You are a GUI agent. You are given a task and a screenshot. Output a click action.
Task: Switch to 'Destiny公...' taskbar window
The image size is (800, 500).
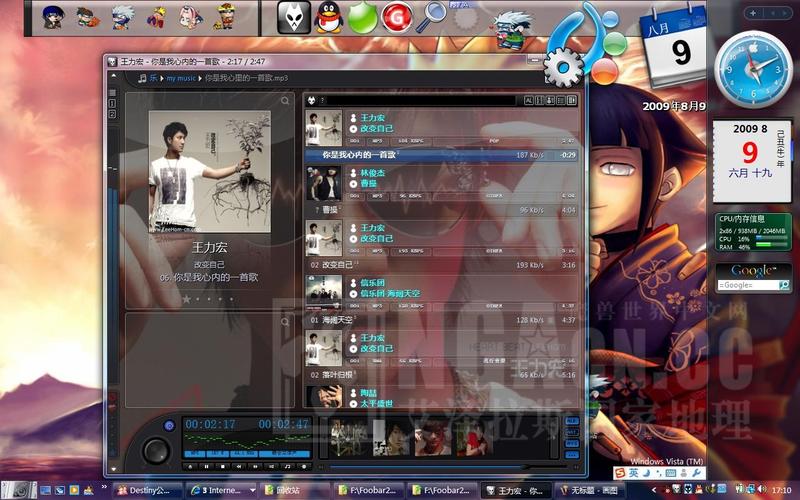(x=147, y=490)
